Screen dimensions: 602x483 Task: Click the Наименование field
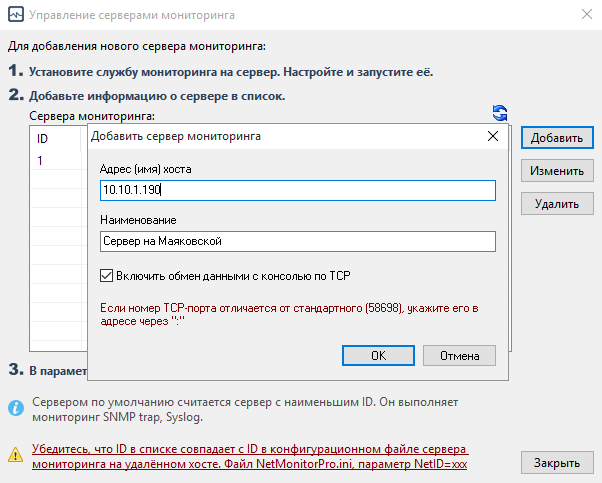pos(297,241)
